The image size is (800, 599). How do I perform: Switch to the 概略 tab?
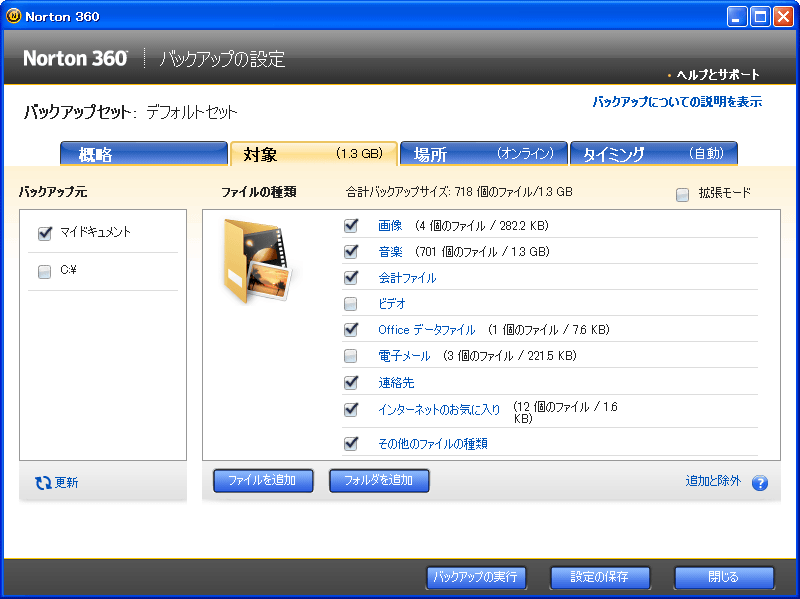click(x=144, y=154)
